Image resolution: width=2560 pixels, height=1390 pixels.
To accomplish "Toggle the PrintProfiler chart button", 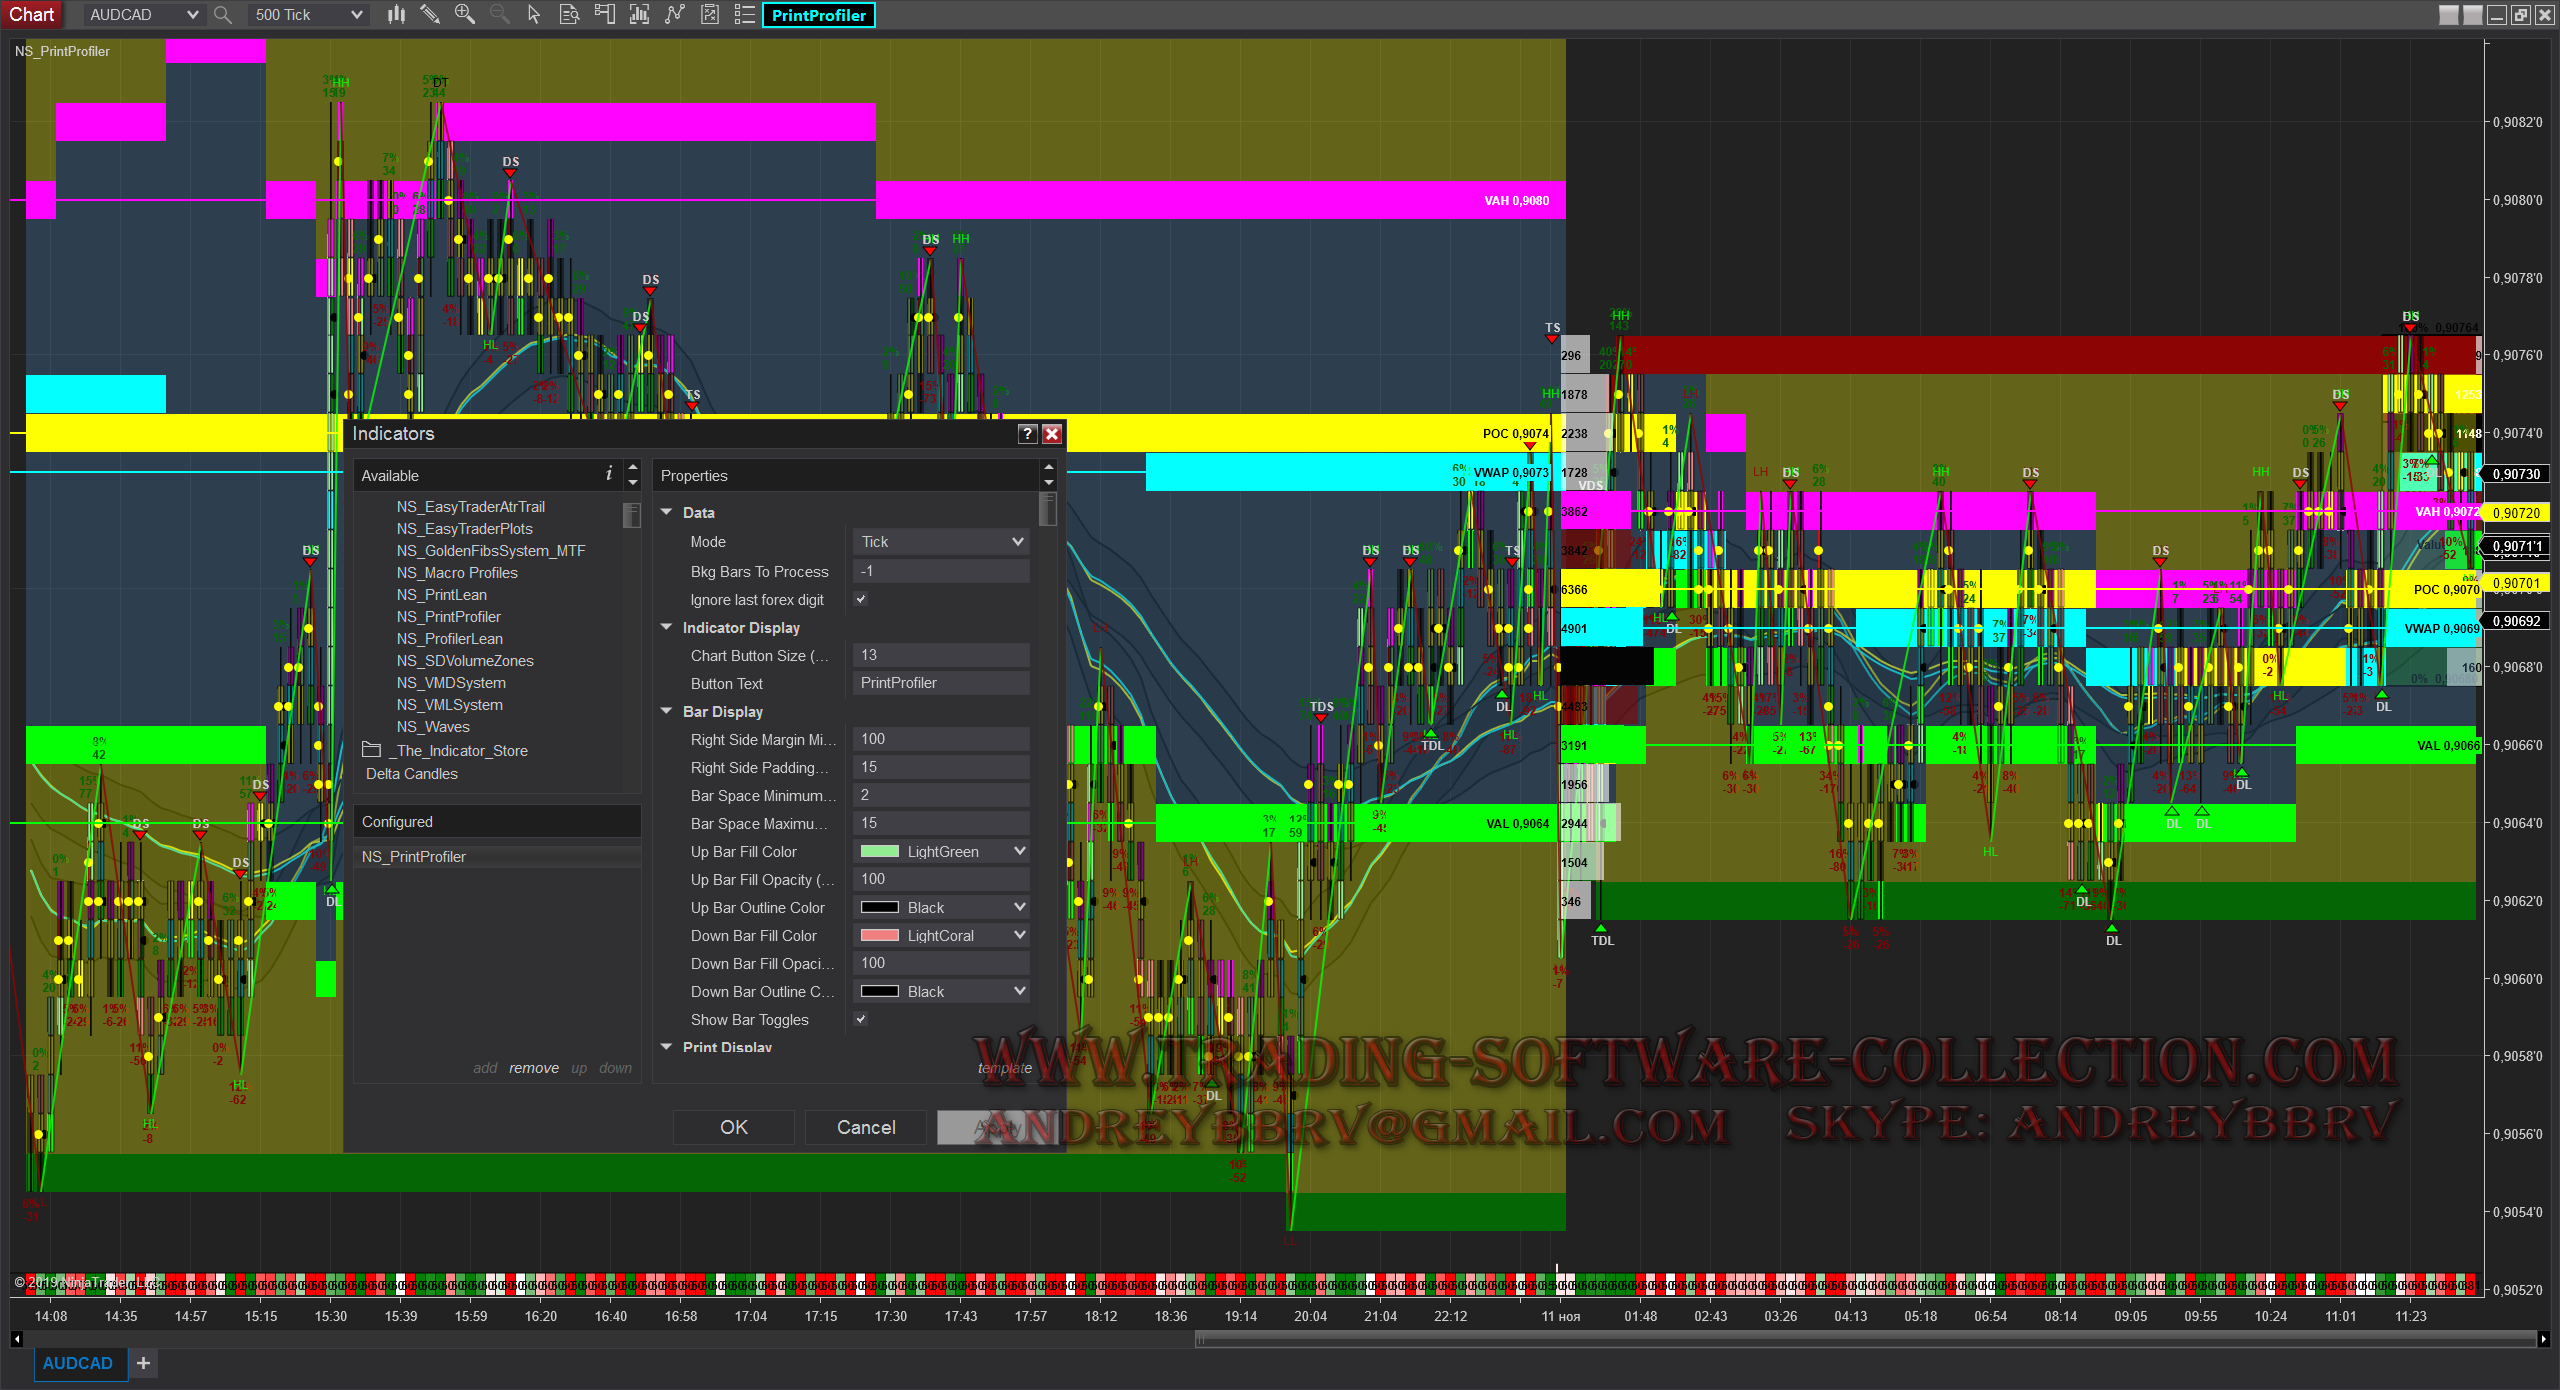I will [x=818, y=15].
